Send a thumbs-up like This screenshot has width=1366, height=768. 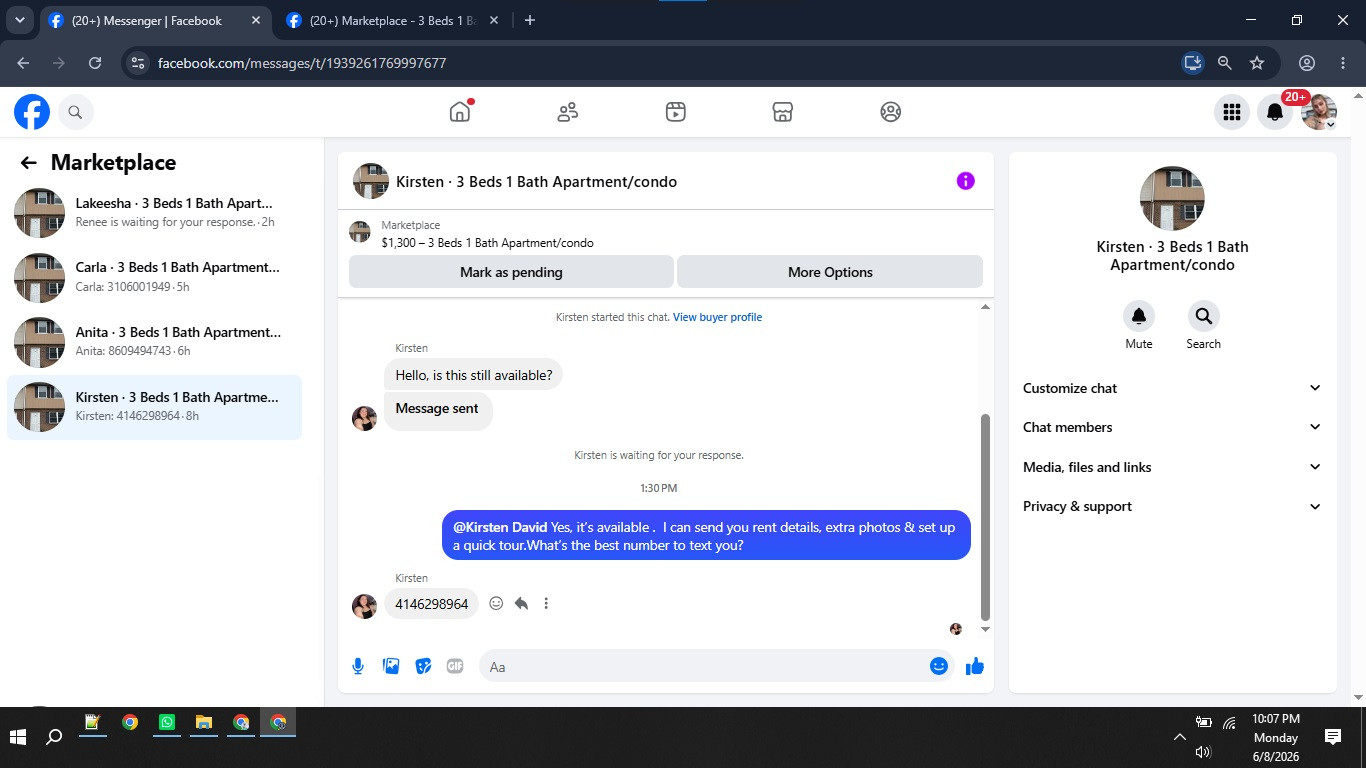pyautogui.click(x=975, y=666)
